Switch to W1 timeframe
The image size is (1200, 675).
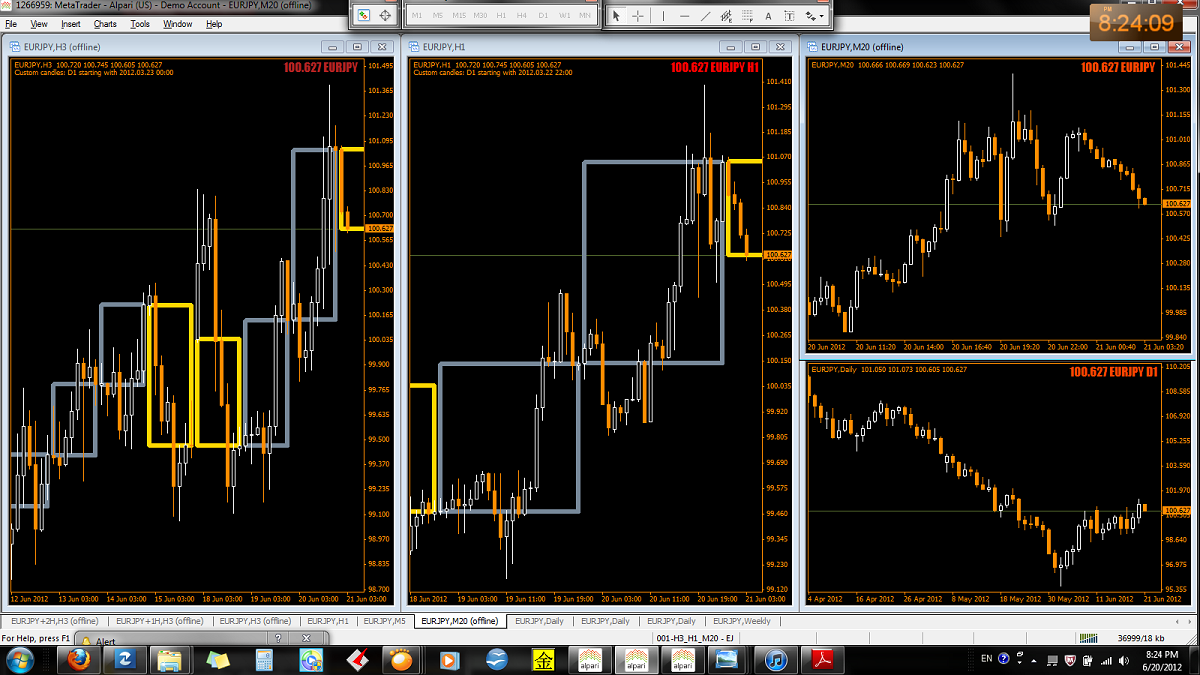click(565, 16)
